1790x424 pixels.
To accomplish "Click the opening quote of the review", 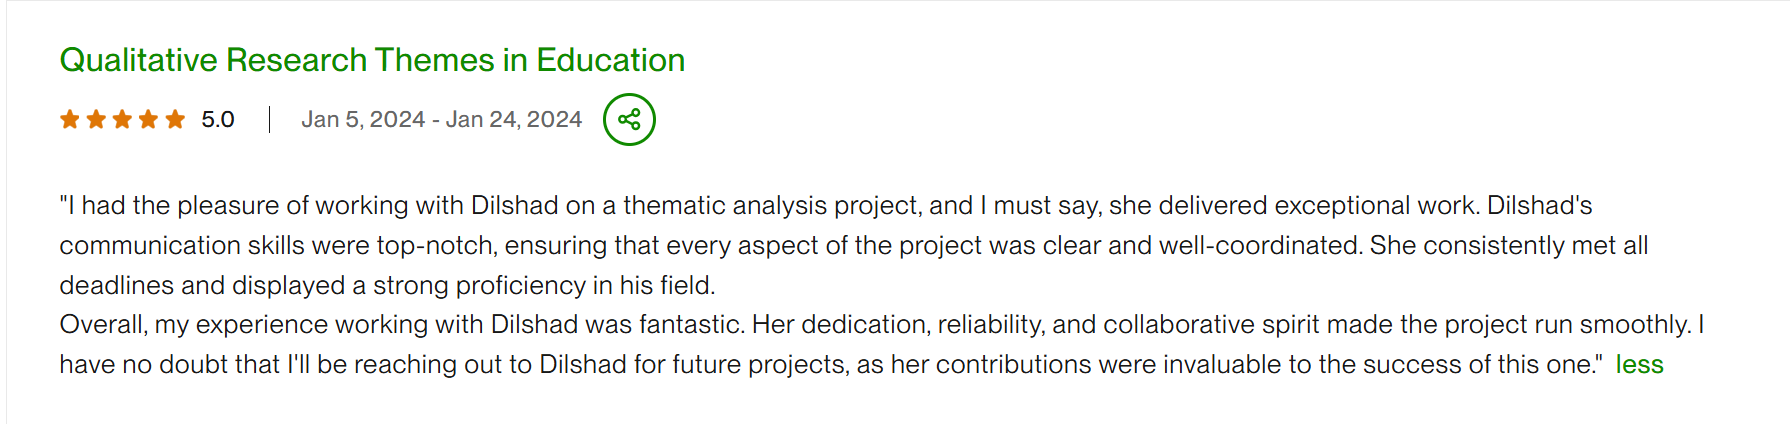I will [x=63, y=205].
